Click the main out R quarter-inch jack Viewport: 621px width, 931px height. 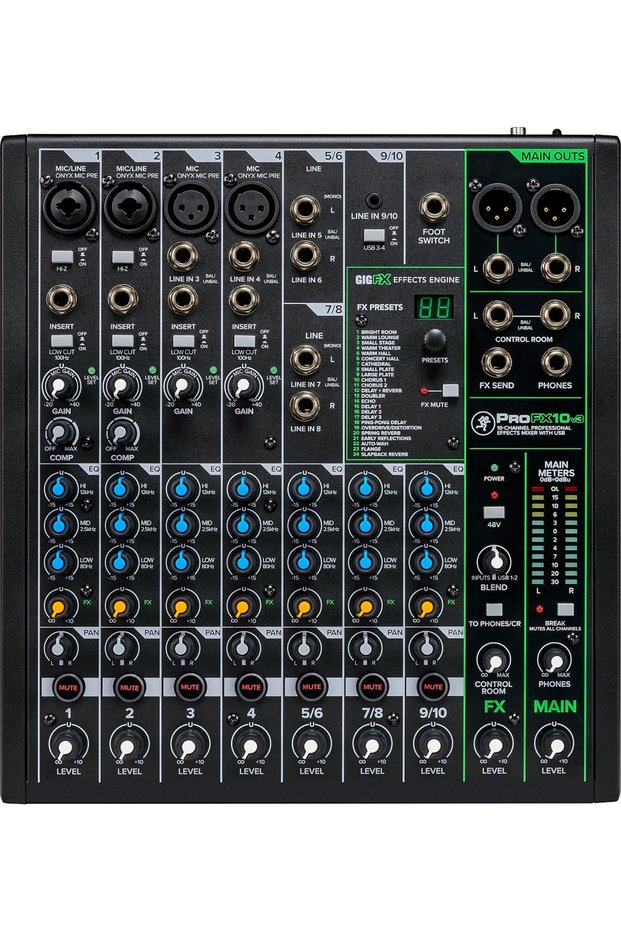click(x=556, y=268)
